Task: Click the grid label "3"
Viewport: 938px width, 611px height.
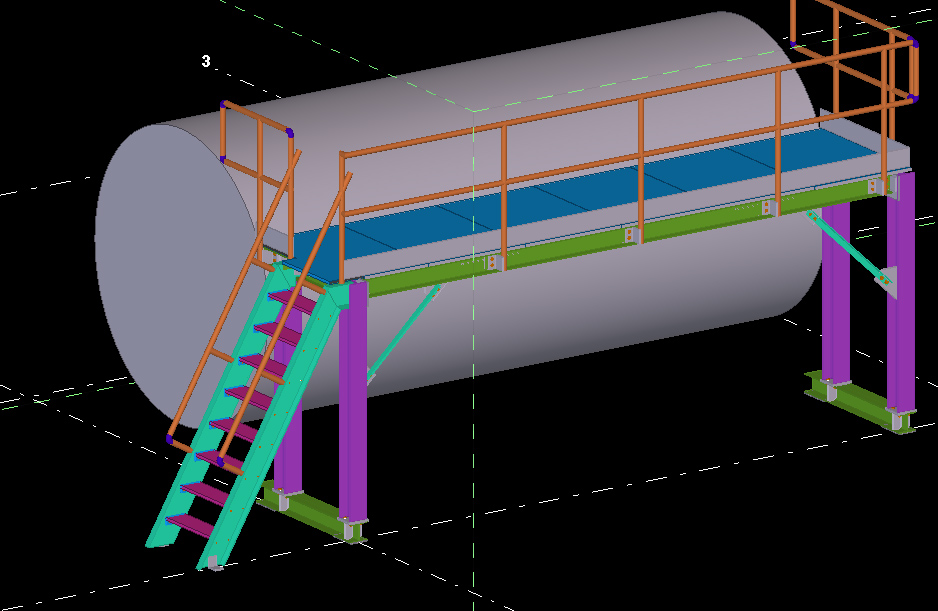Action: point(206,62)
